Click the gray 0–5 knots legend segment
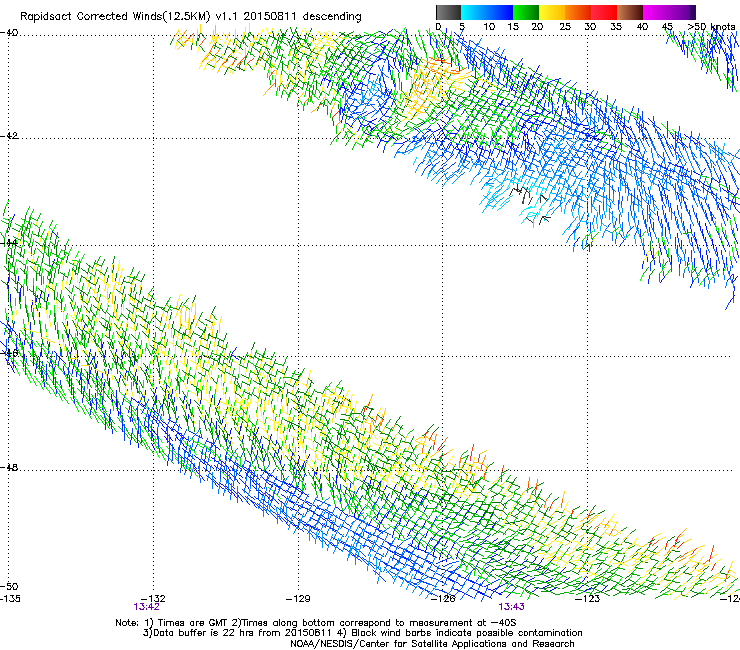The height and width of the screenshot is (650, 740). (x=448, y=12)
